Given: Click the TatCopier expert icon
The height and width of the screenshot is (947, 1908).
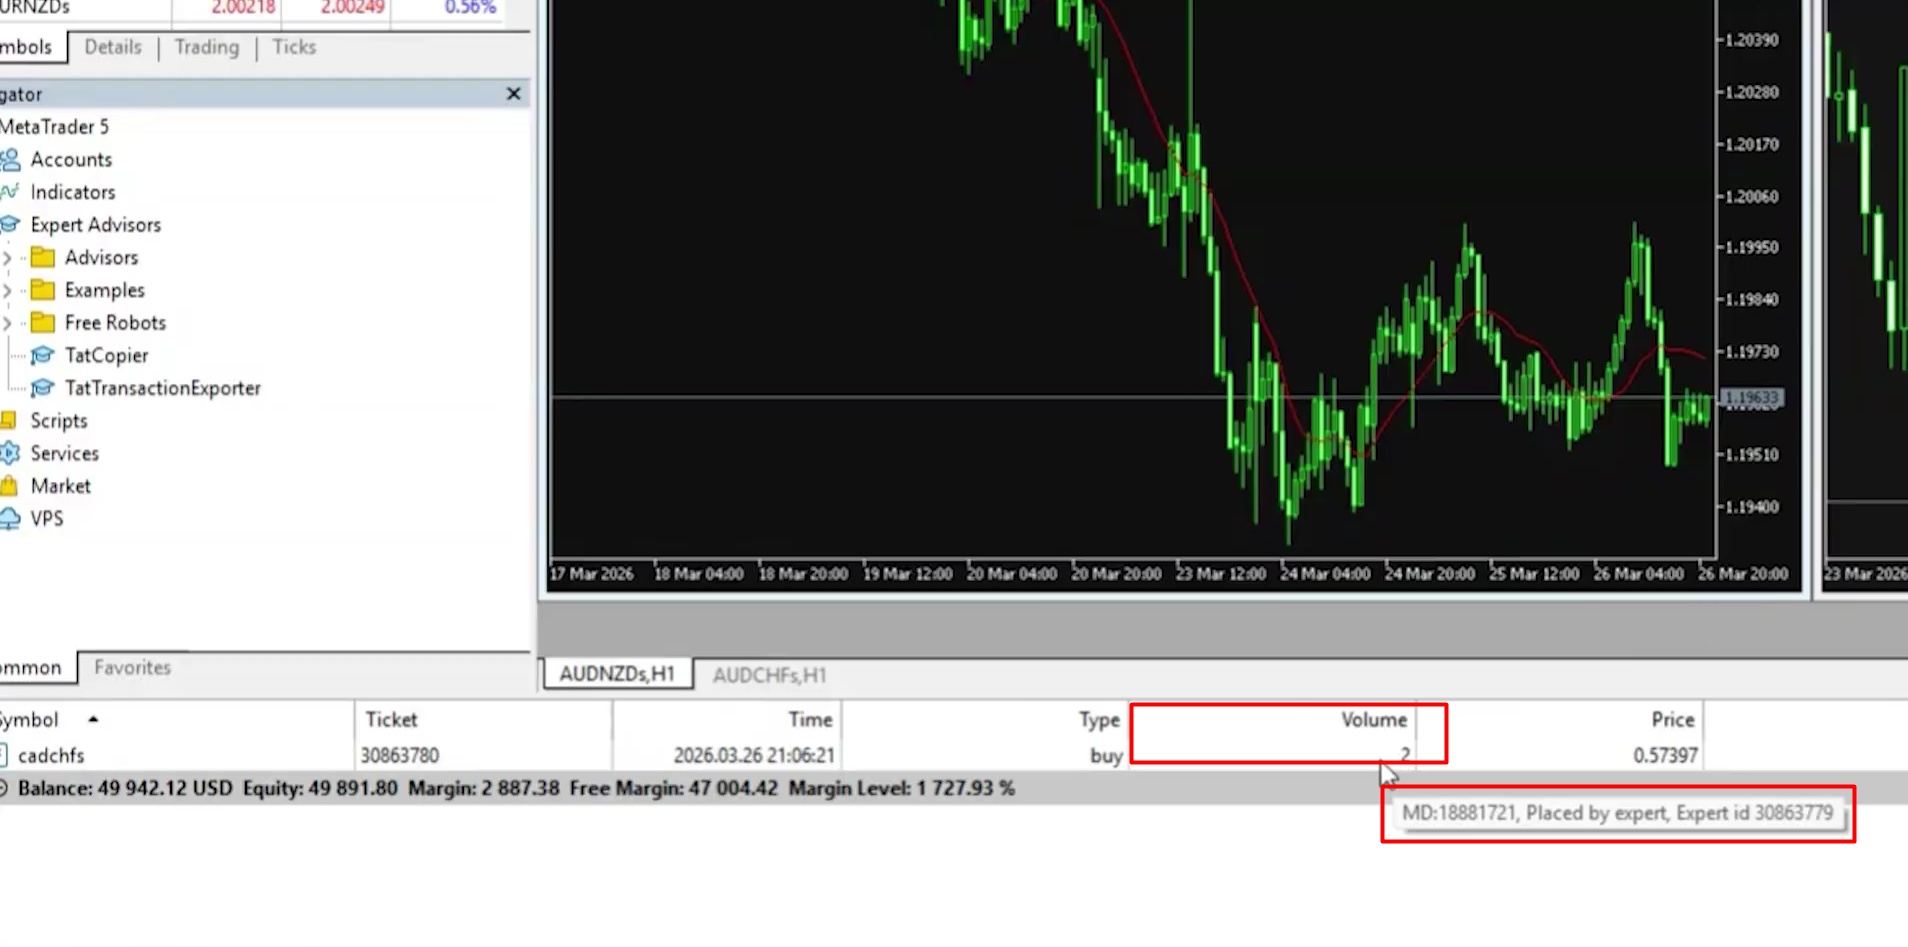Looking at the screenshot, I should (42, 356).
